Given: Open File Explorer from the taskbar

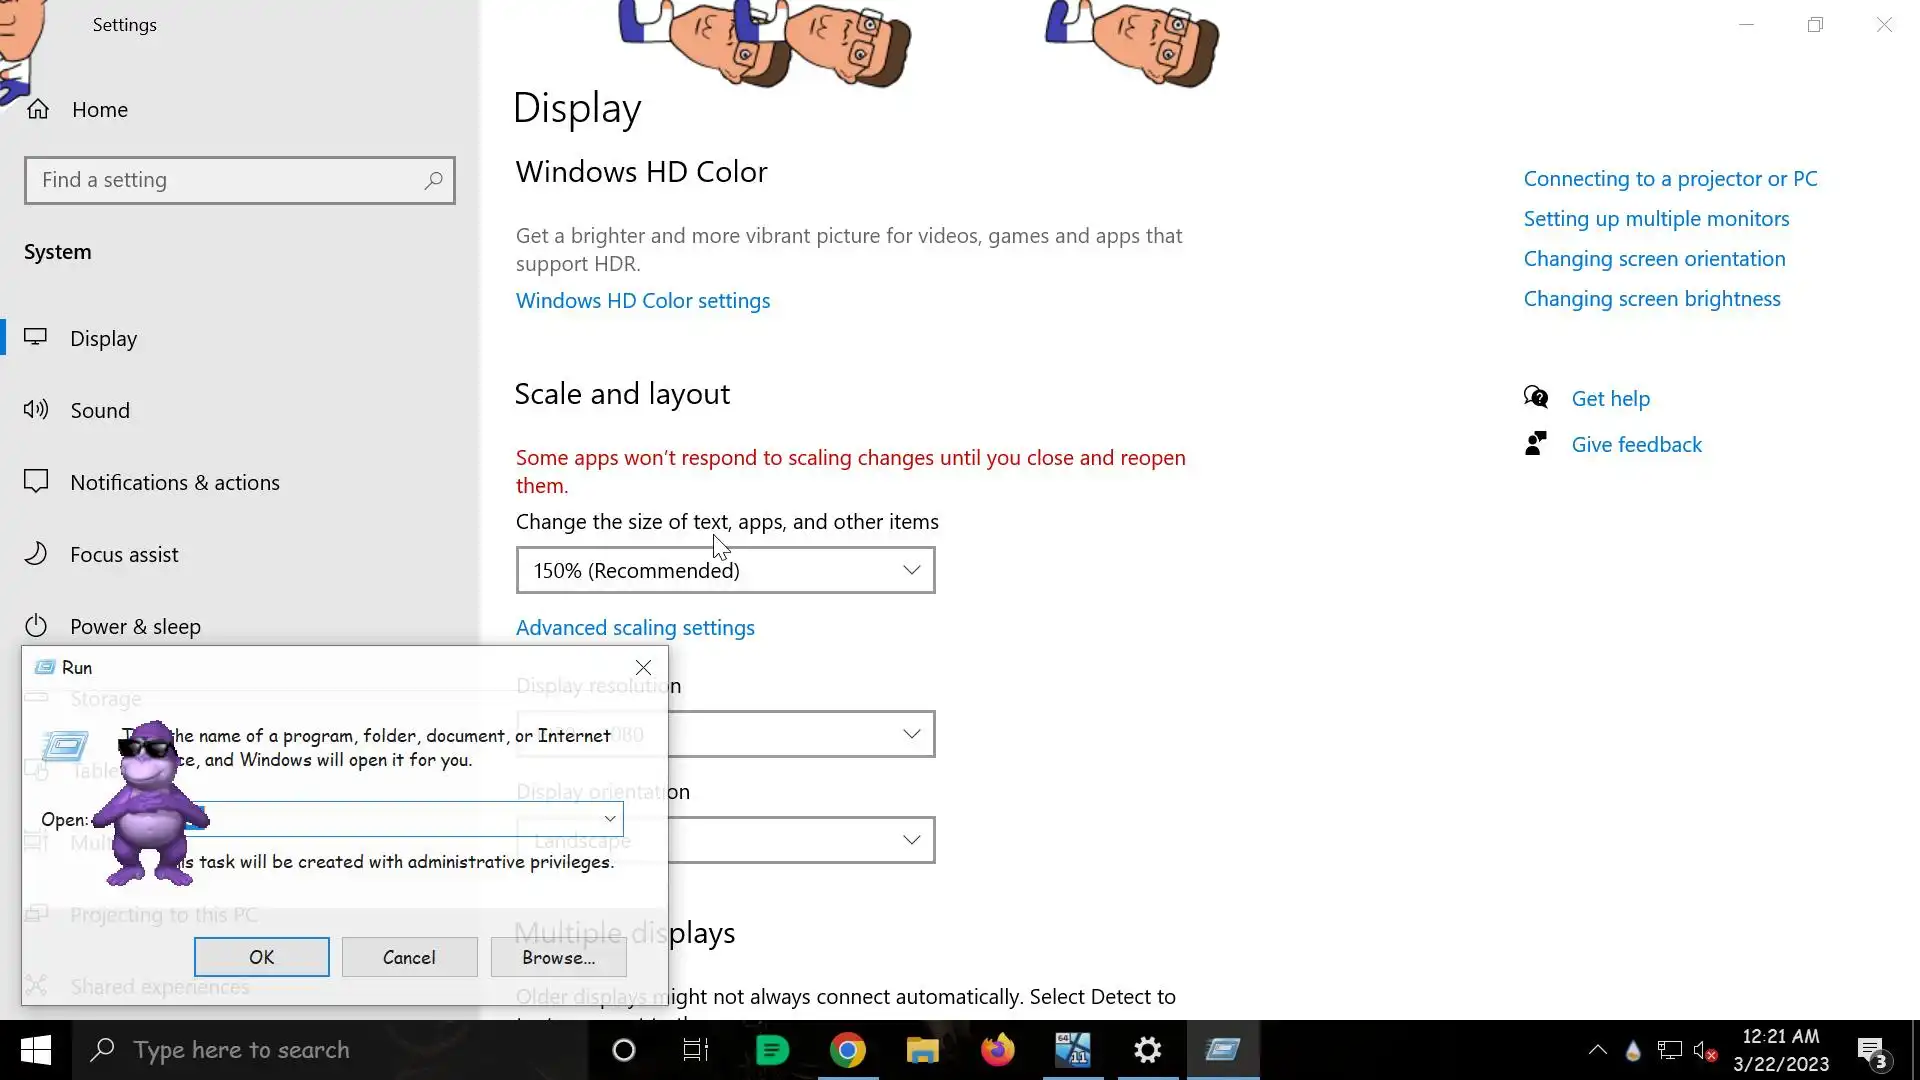Looking at the screenshot, I should point(922,1050).
